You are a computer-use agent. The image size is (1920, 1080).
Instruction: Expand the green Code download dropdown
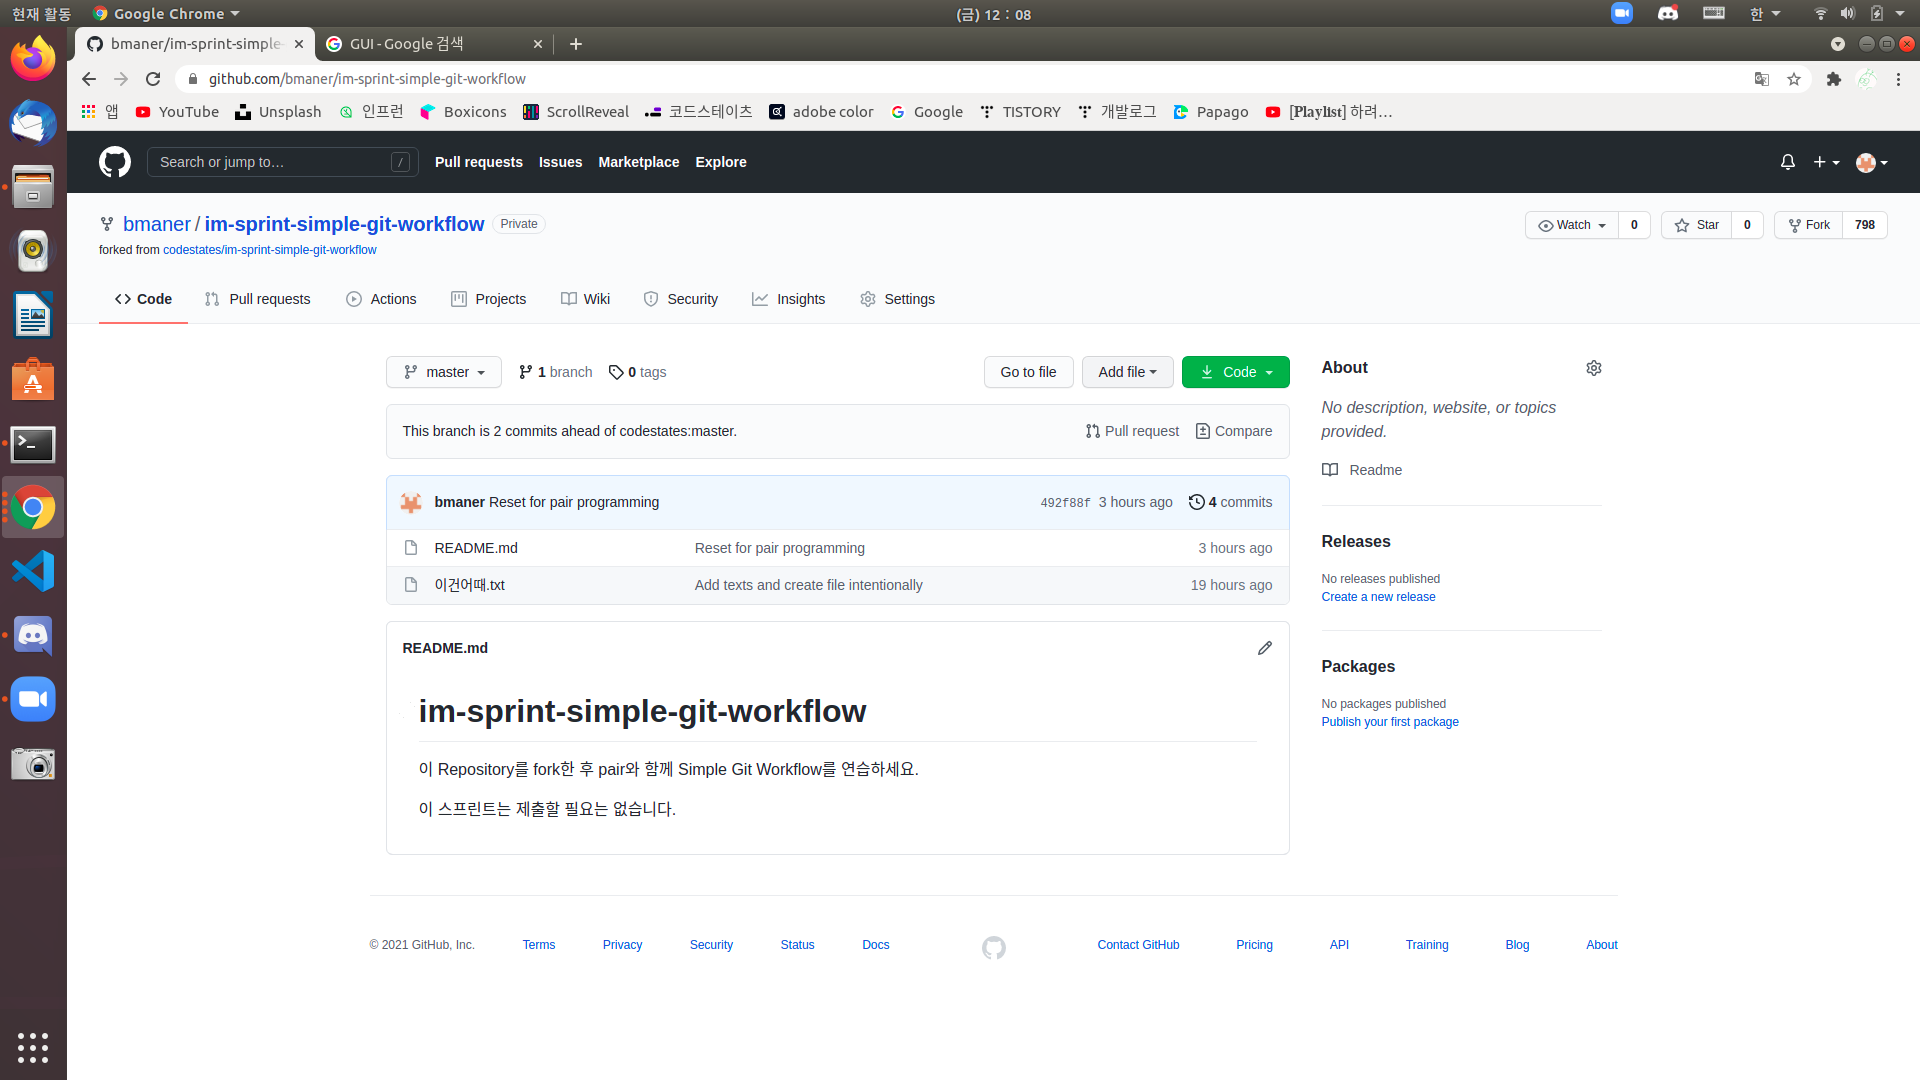(x=1235, y=372)
